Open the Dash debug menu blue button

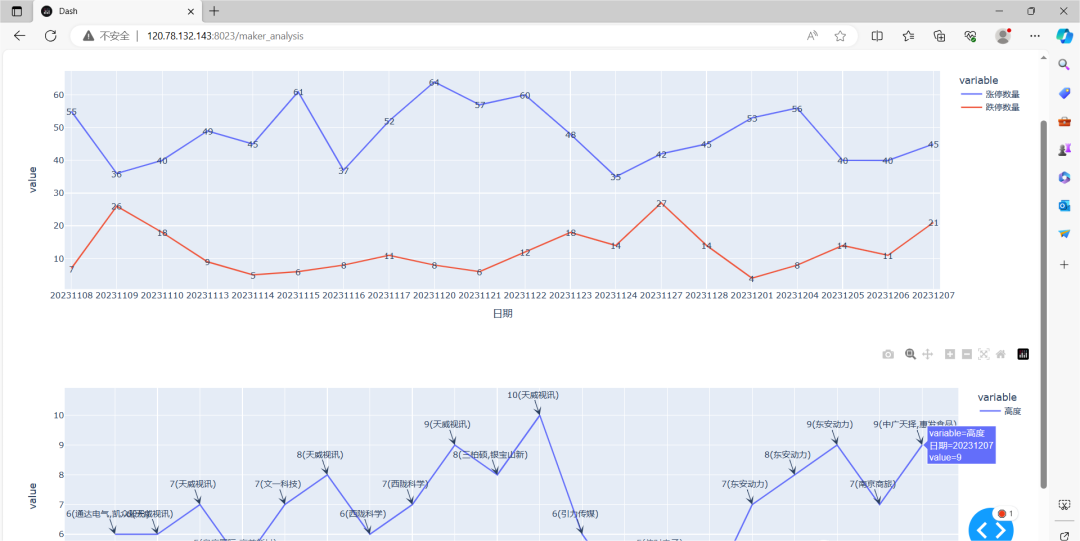pos(991,528)
